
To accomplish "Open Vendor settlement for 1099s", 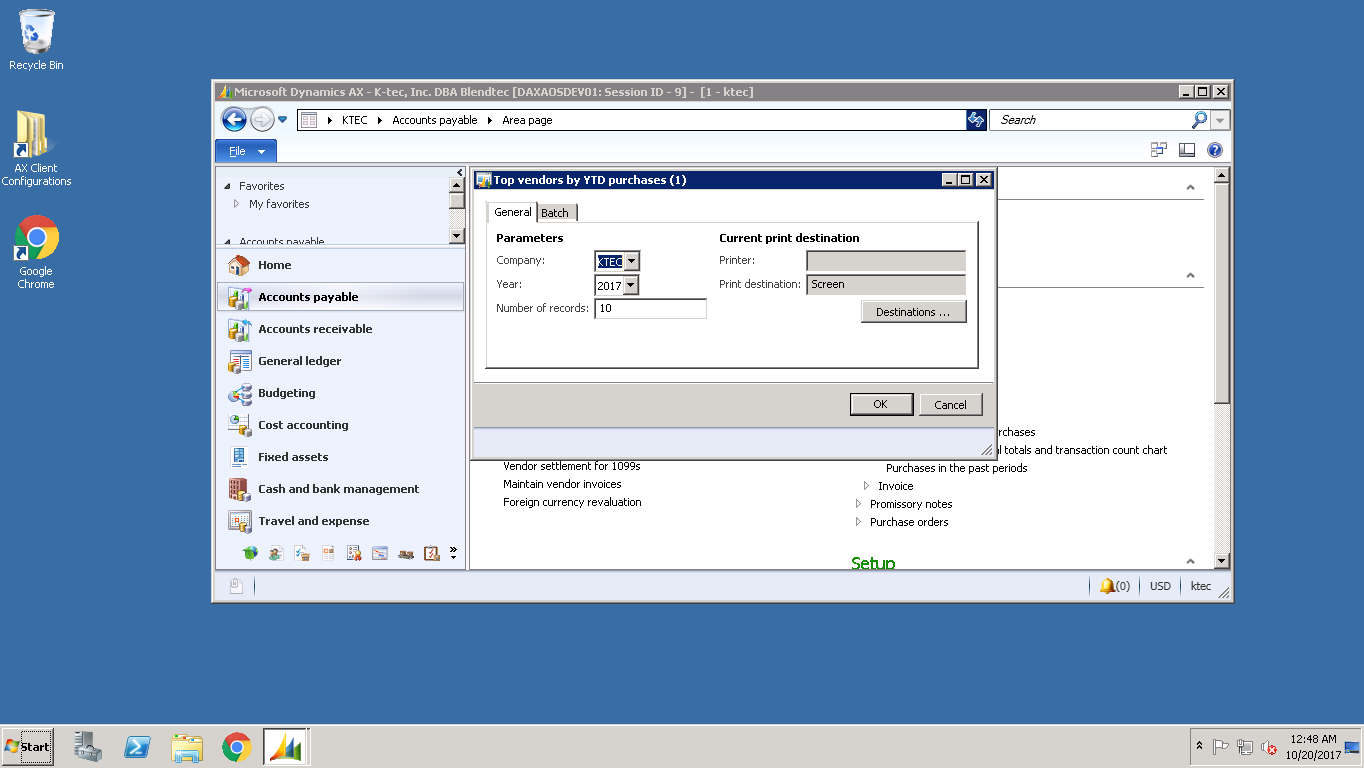I will point(572,466).
